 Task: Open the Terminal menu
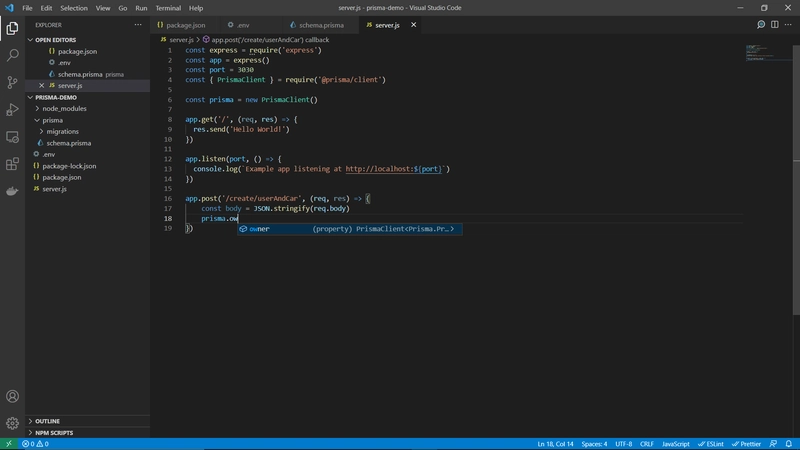pos(168,8)
